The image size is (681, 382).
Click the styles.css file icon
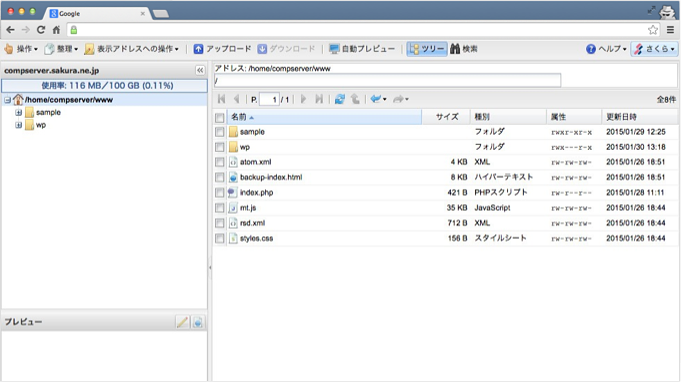click(233, 238)
